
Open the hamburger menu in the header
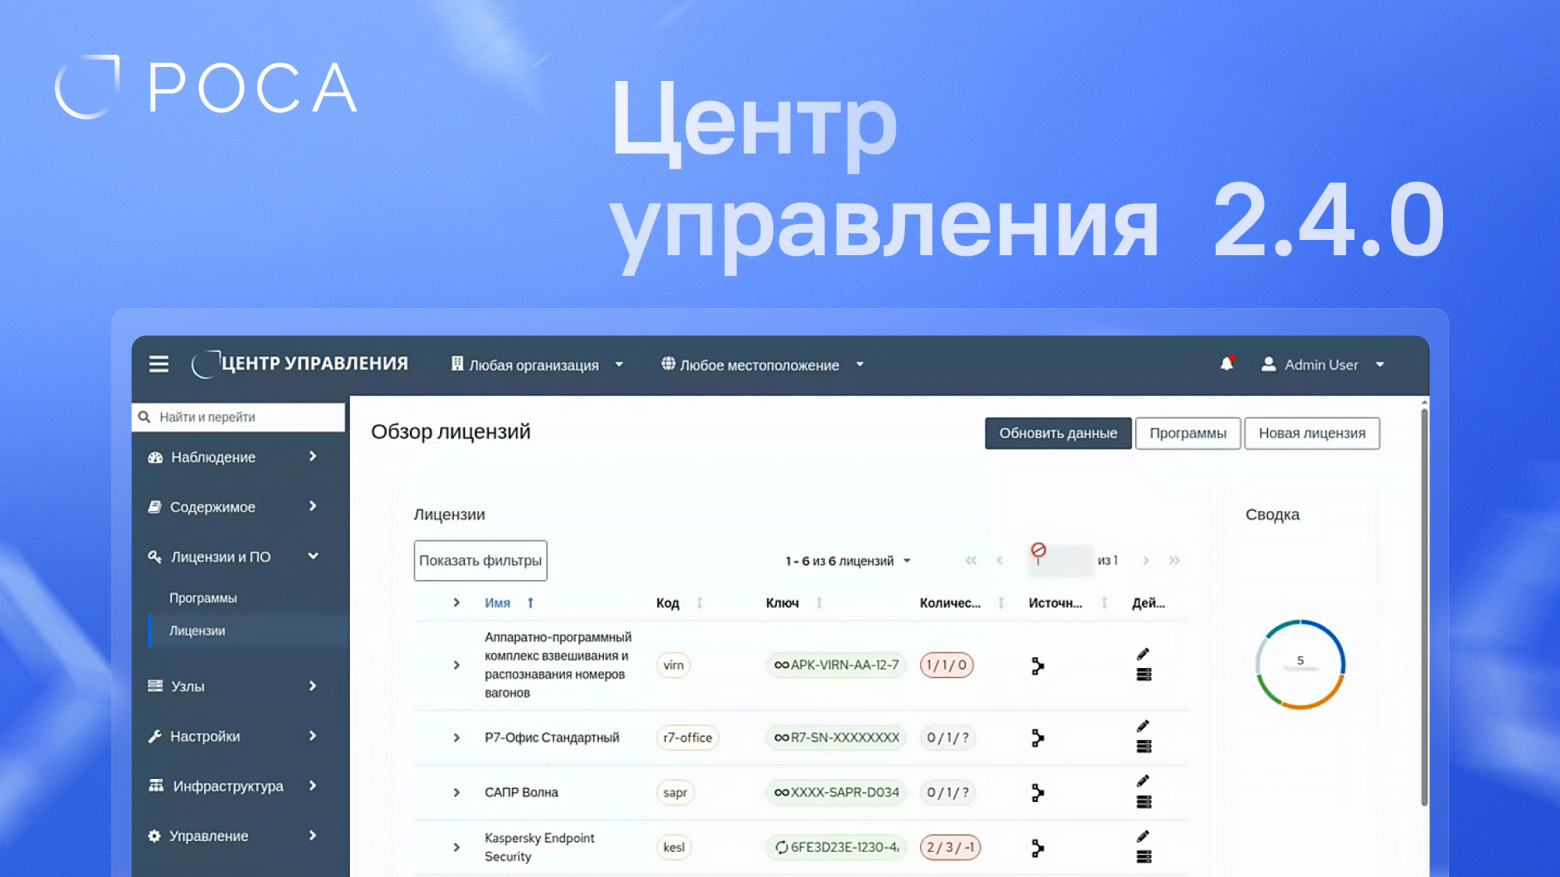click(159, 364)
